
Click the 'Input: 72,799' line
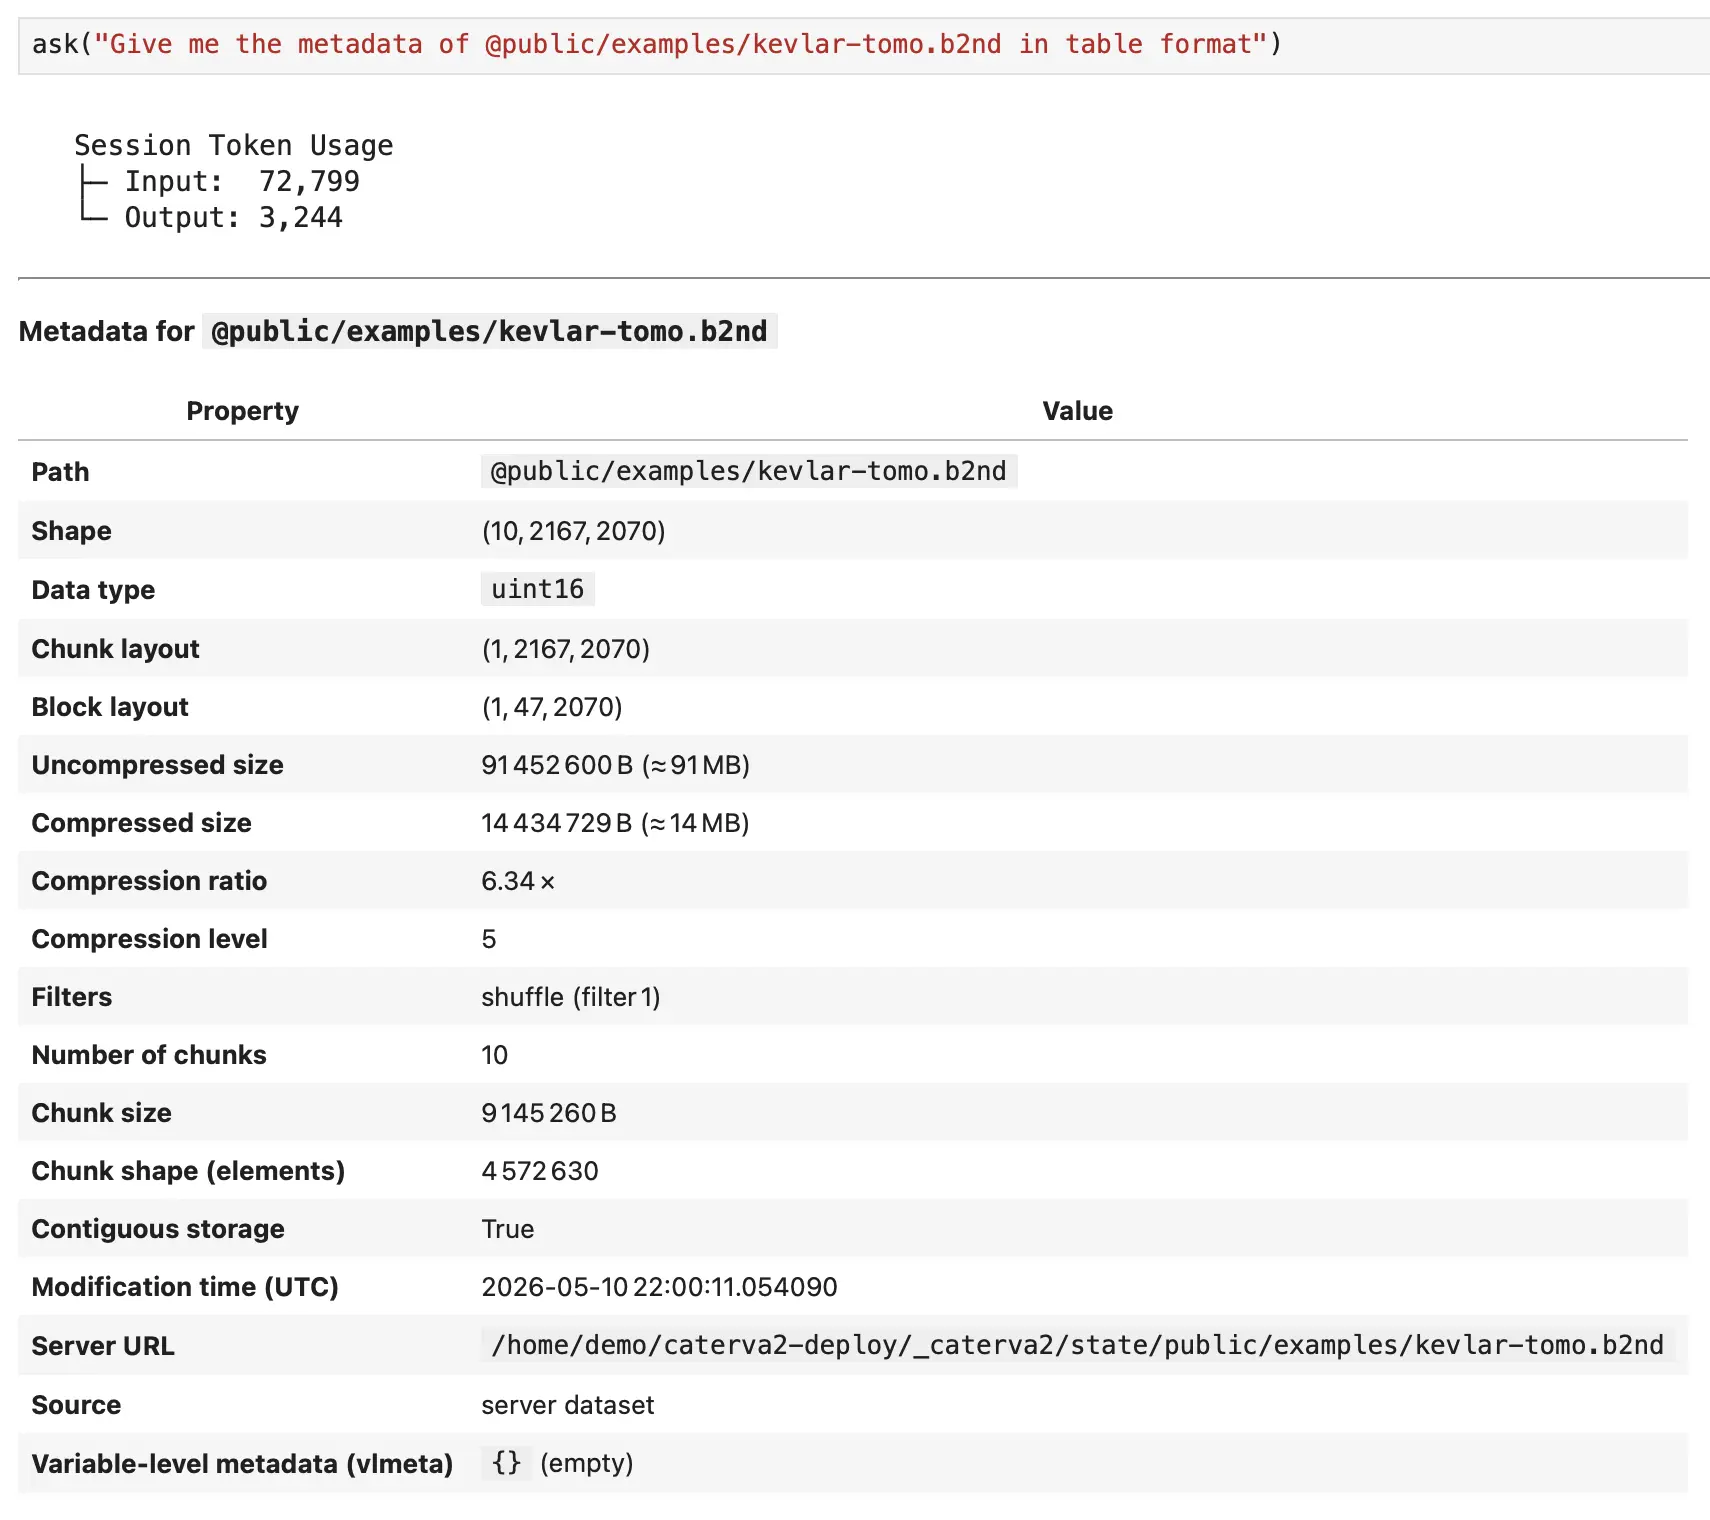click(242, 182)
